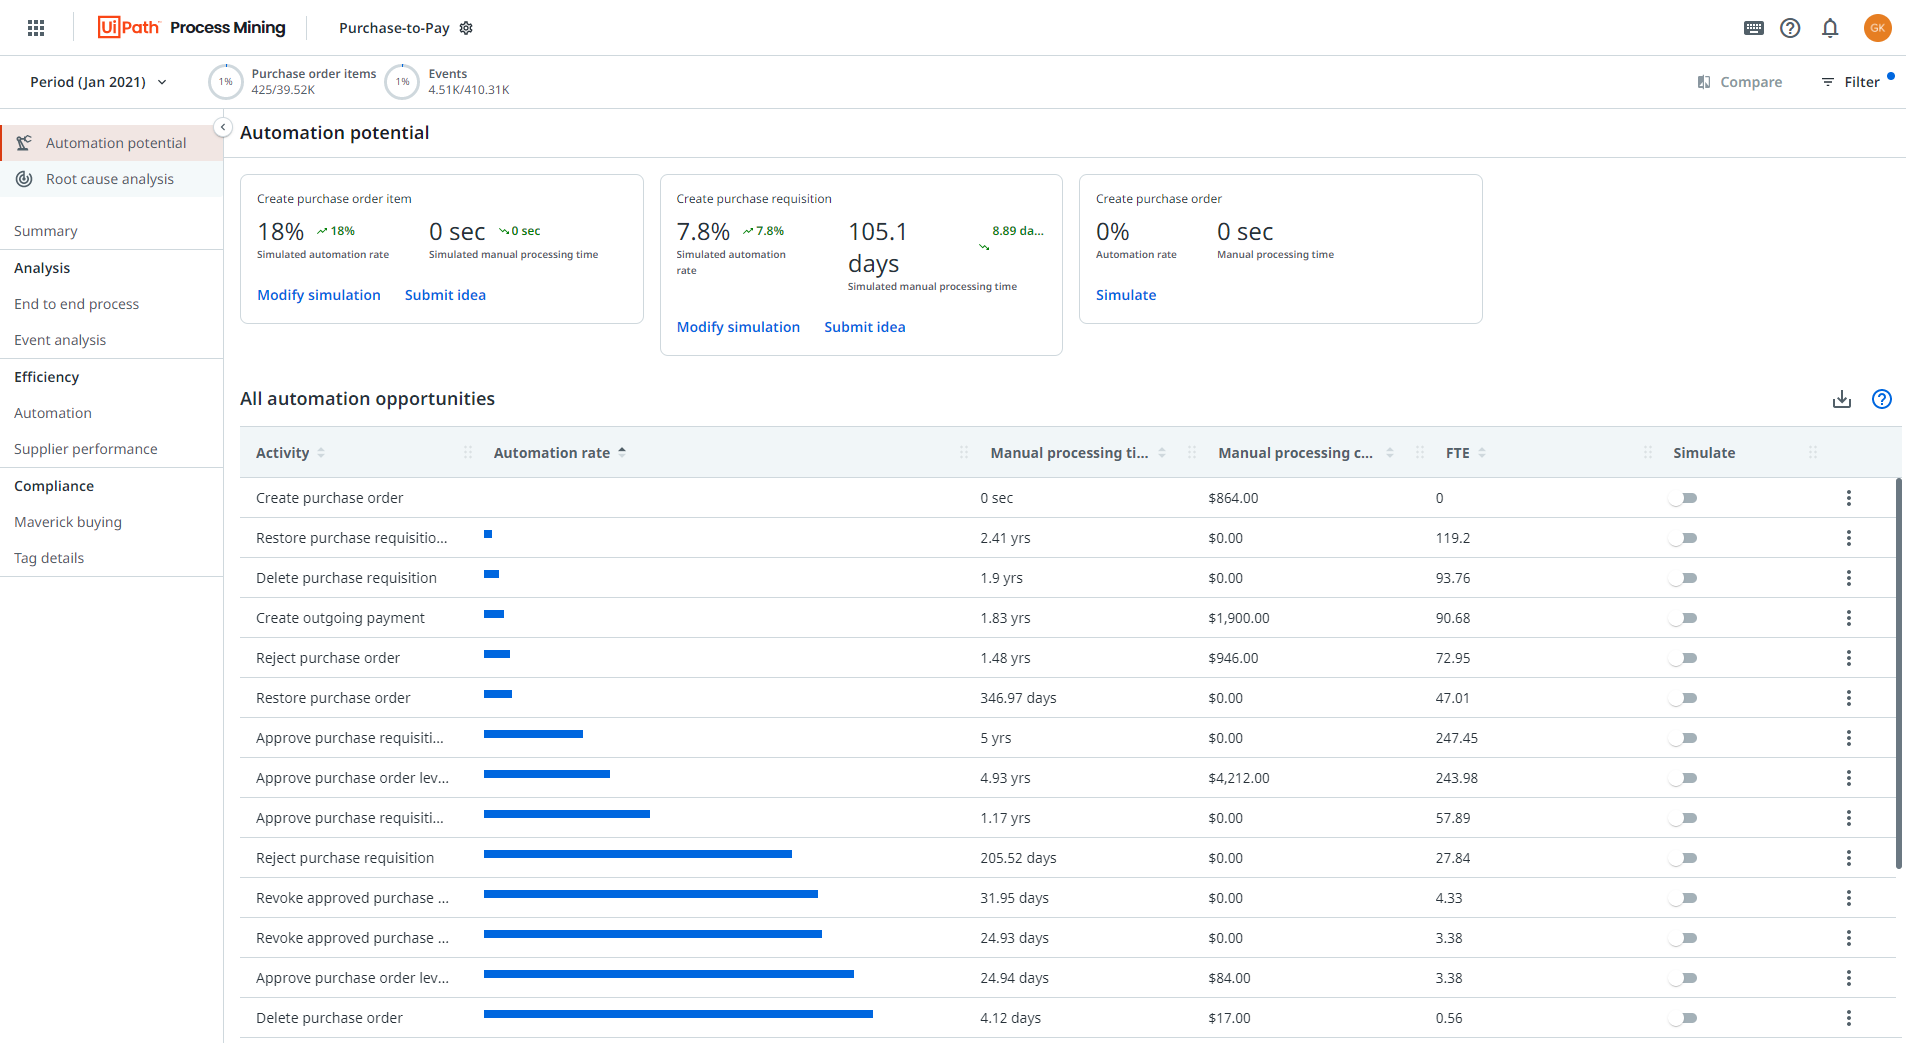1906x1043 pixels.
Task: Open help for automation opportunities
Action: click(x=1882, y=399)
